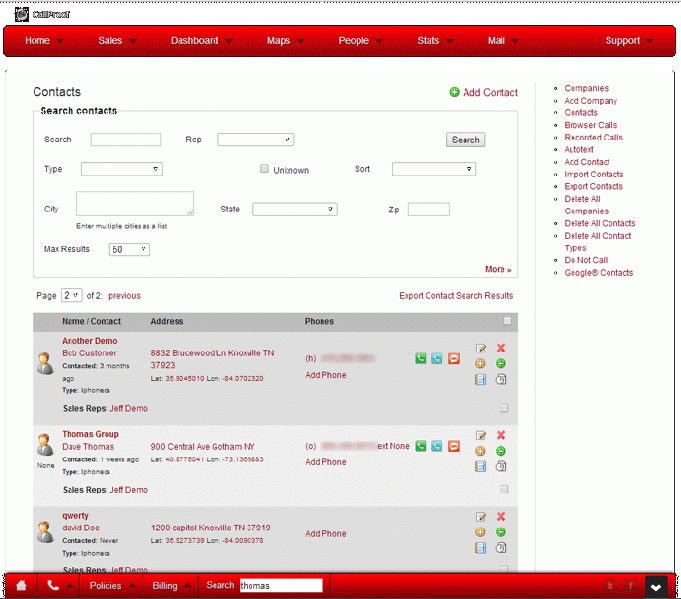Open notebook icon for Thomas Group contact
The width and height of the screenshot is (681, 599).
tap(480, 466)
